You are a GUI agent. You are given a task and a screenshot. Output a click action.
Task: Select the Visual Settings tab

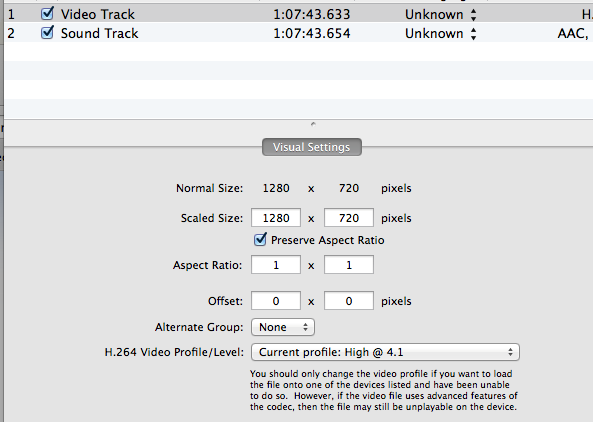click(x=312, y=147)
